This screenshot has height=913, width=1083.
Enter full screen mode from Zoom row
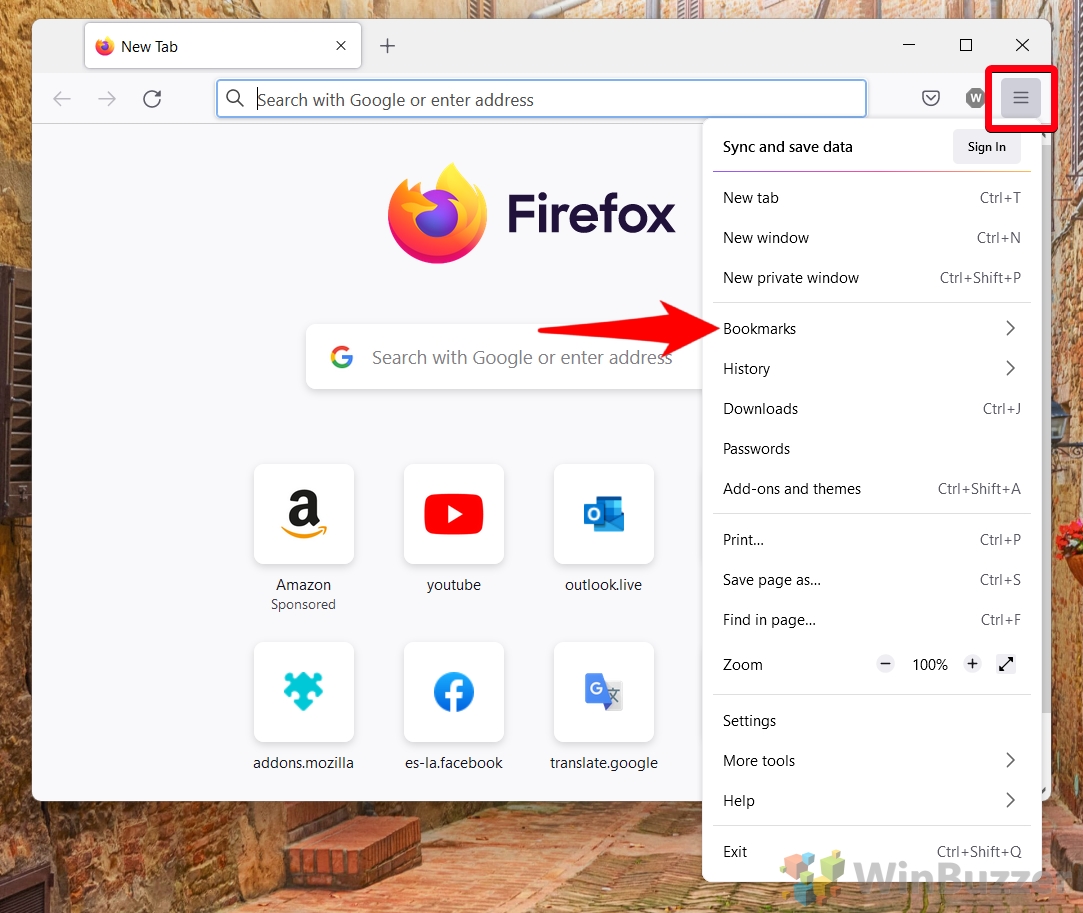coord(1006,664)
